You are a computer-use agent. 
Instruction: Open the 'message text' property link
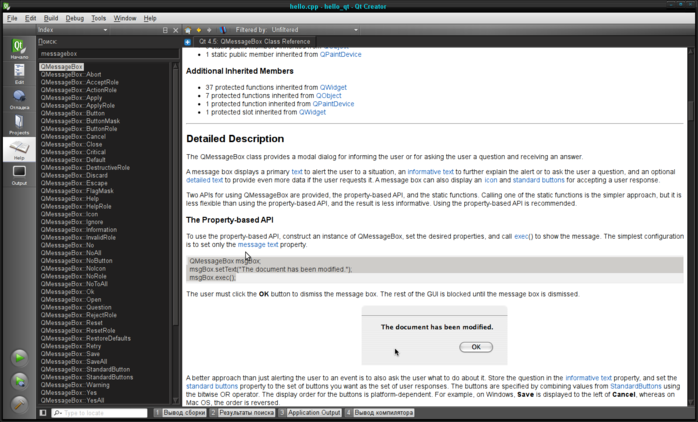(x=258, y=244)
